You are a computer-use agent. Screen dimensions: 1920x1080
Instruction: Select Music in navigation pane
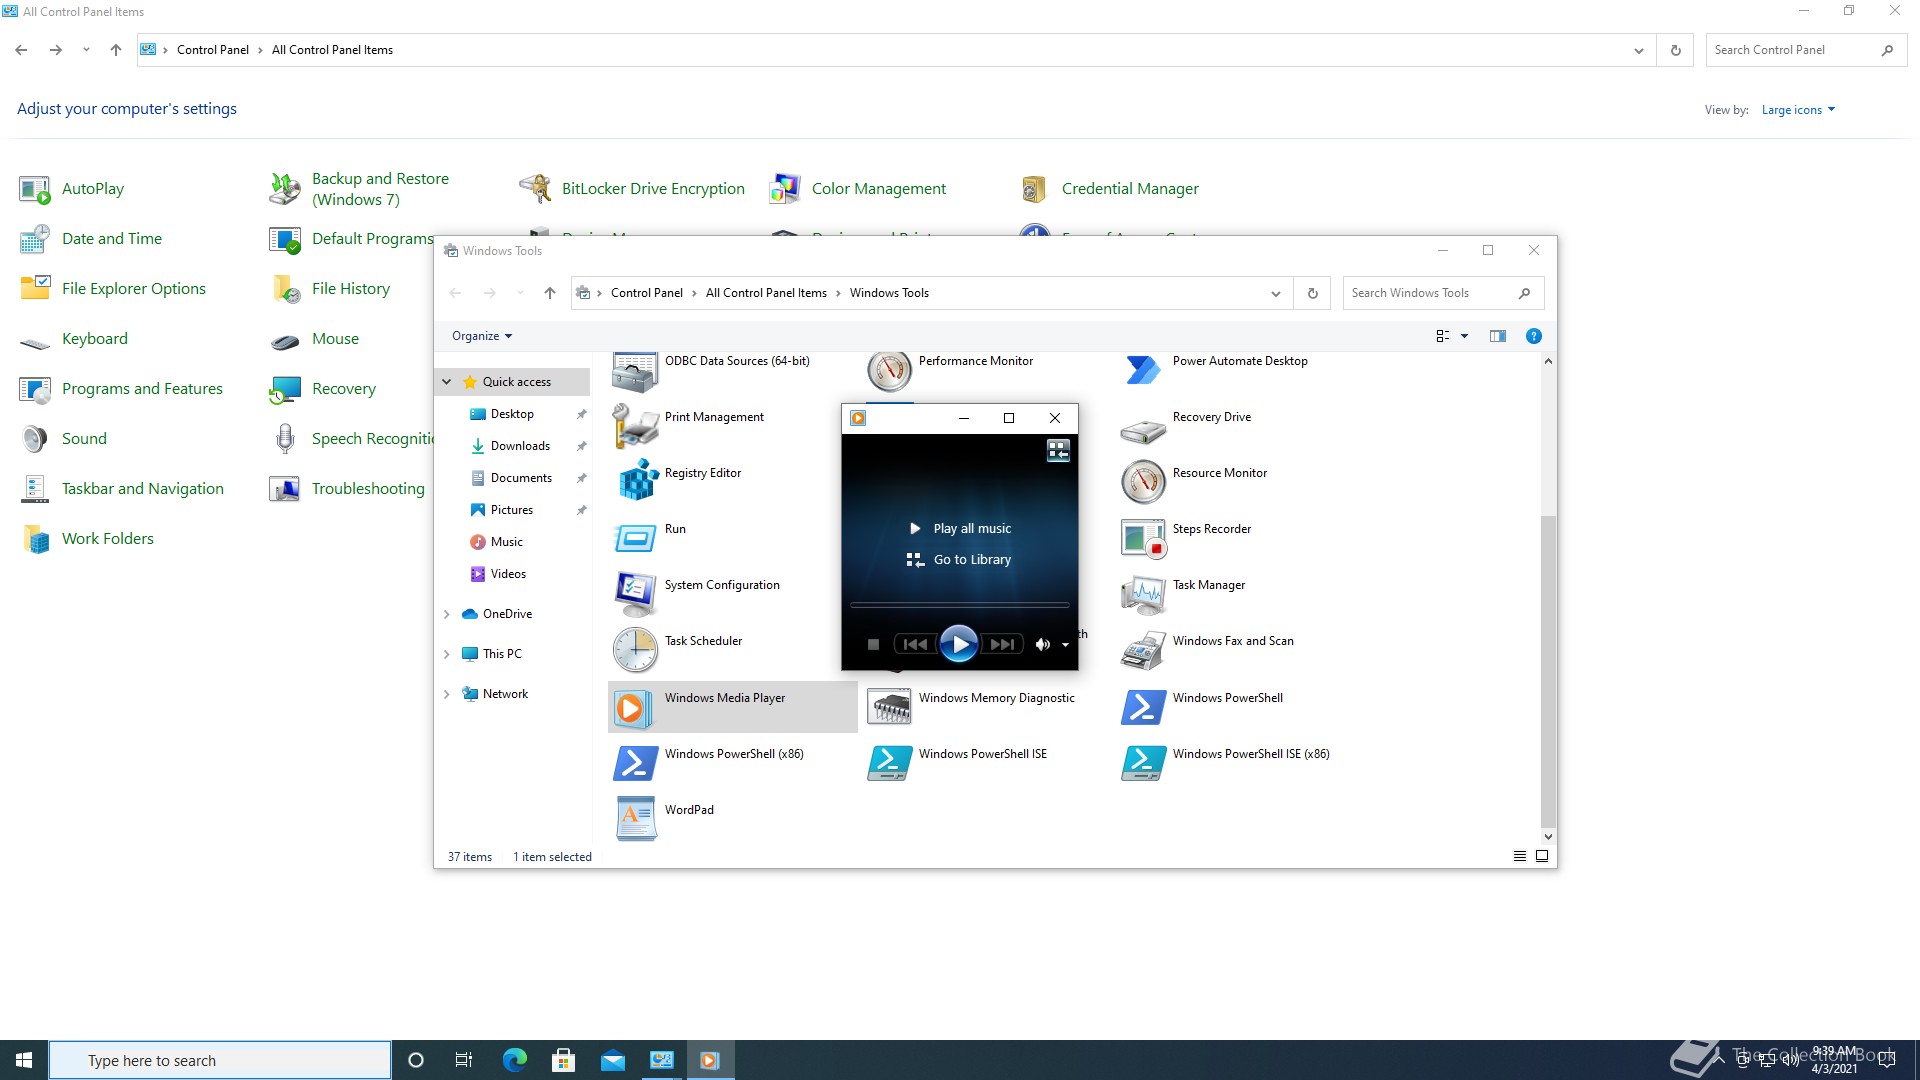tap(507, 542)
